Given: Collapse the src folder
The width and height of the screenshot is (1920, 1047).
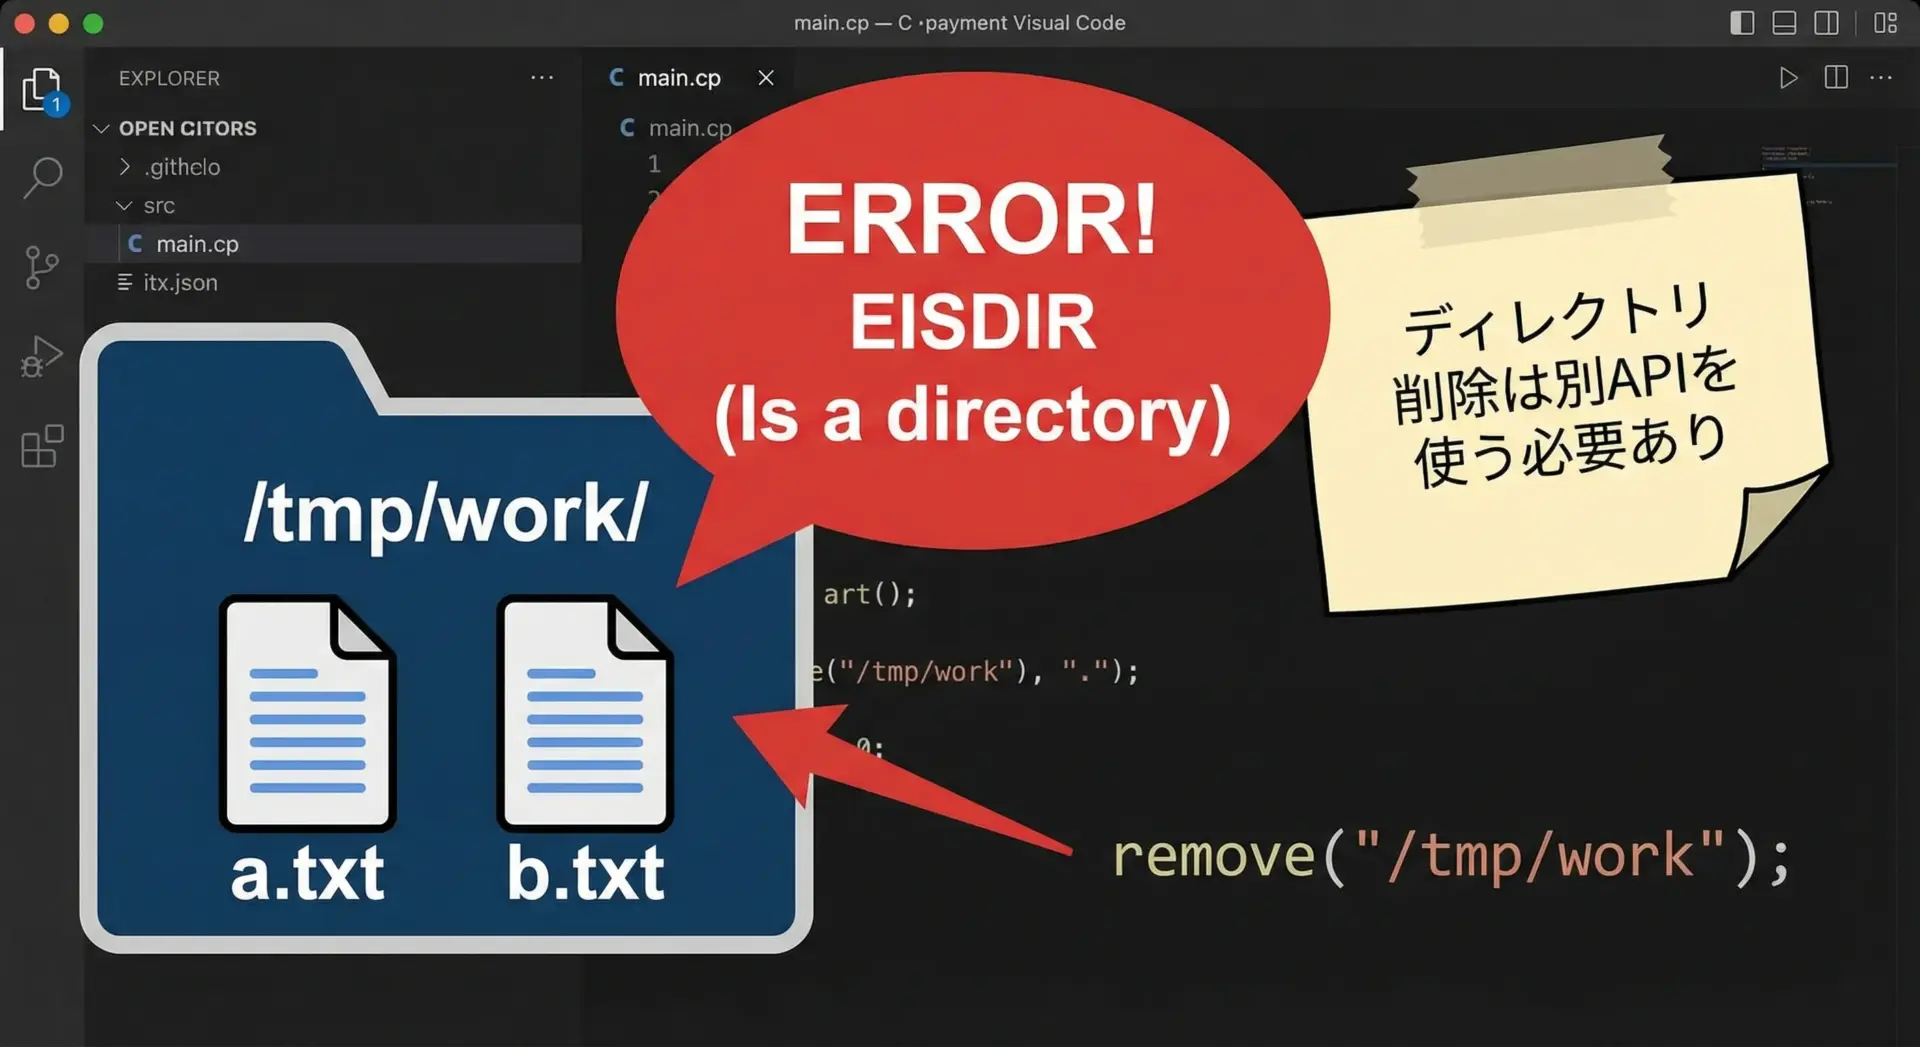Looking at the screenshot, I should (x=158, y=206).
